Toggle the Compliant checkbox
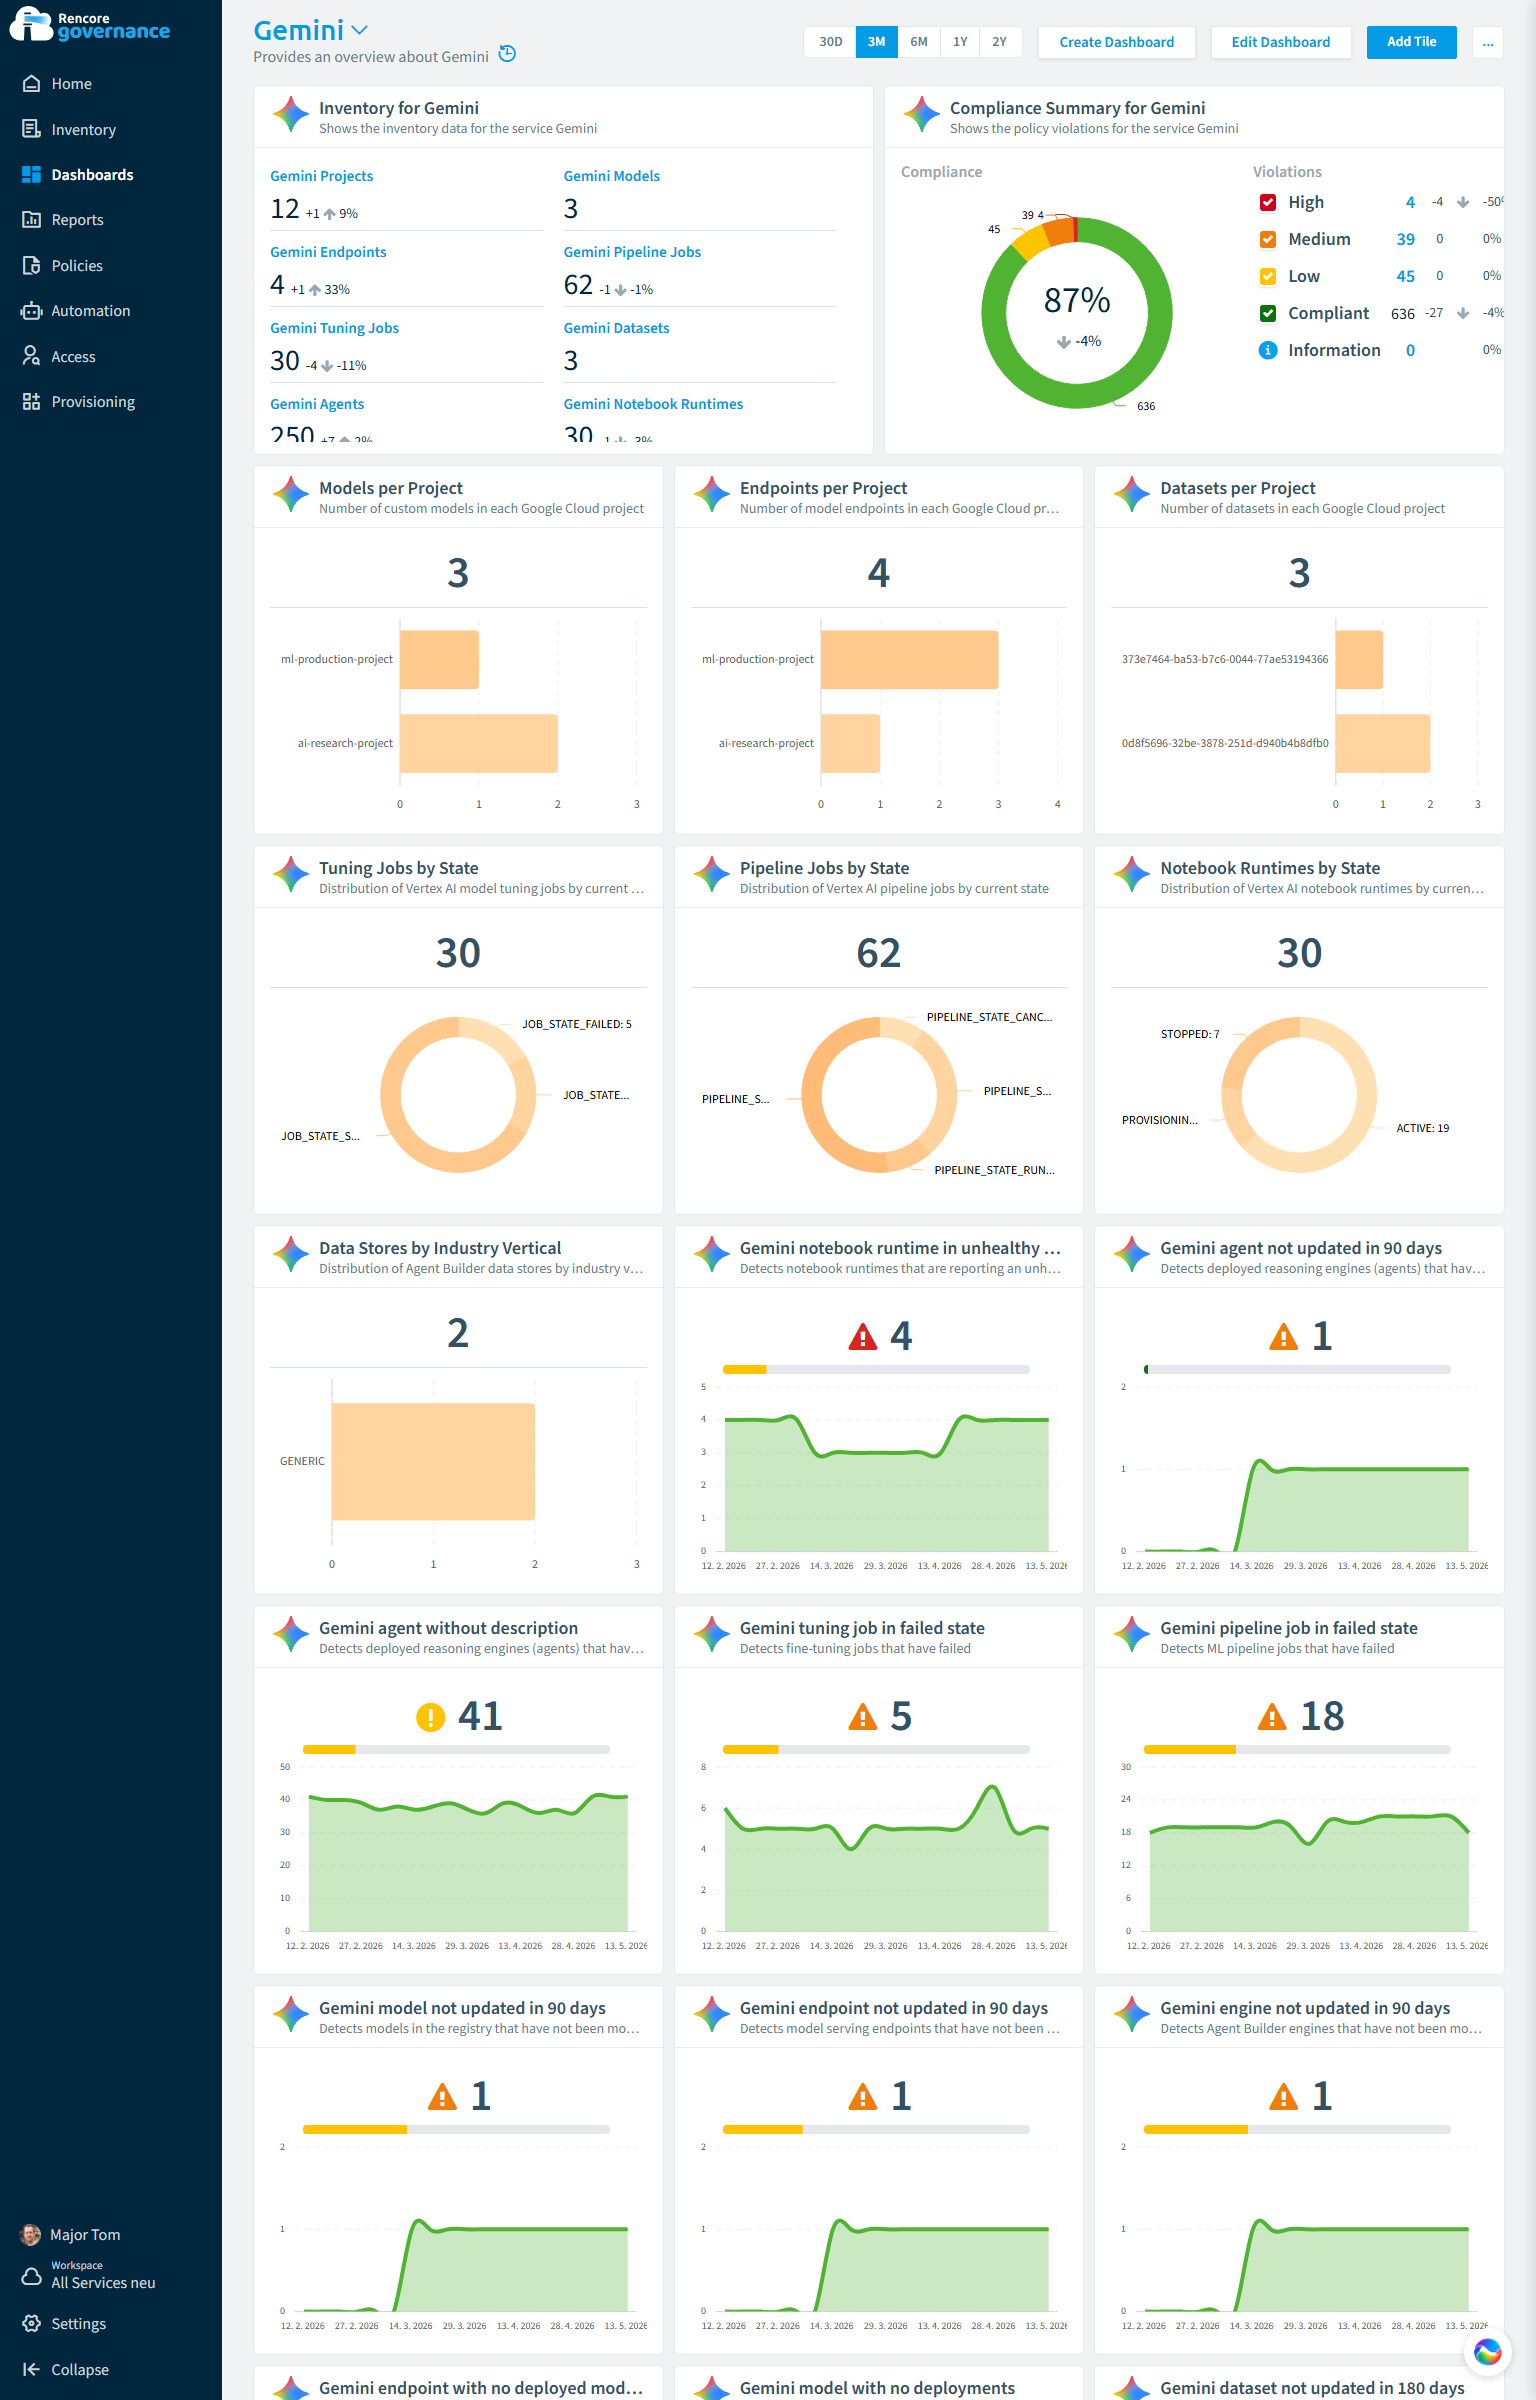 (x=1268, y=313)
